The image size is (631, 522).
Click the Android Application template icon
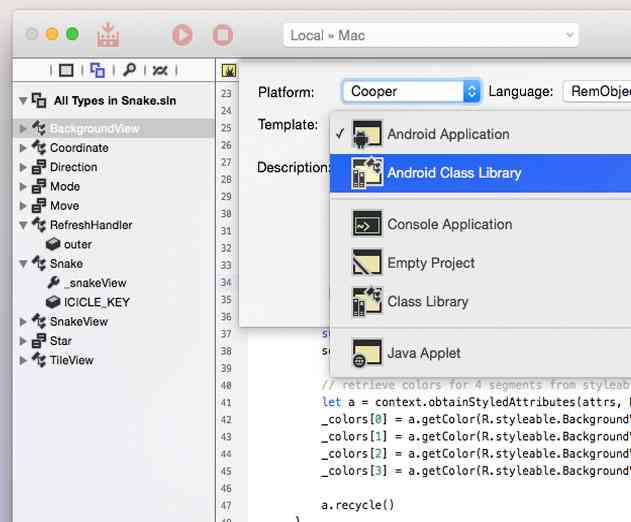click(x=367, y=134)
